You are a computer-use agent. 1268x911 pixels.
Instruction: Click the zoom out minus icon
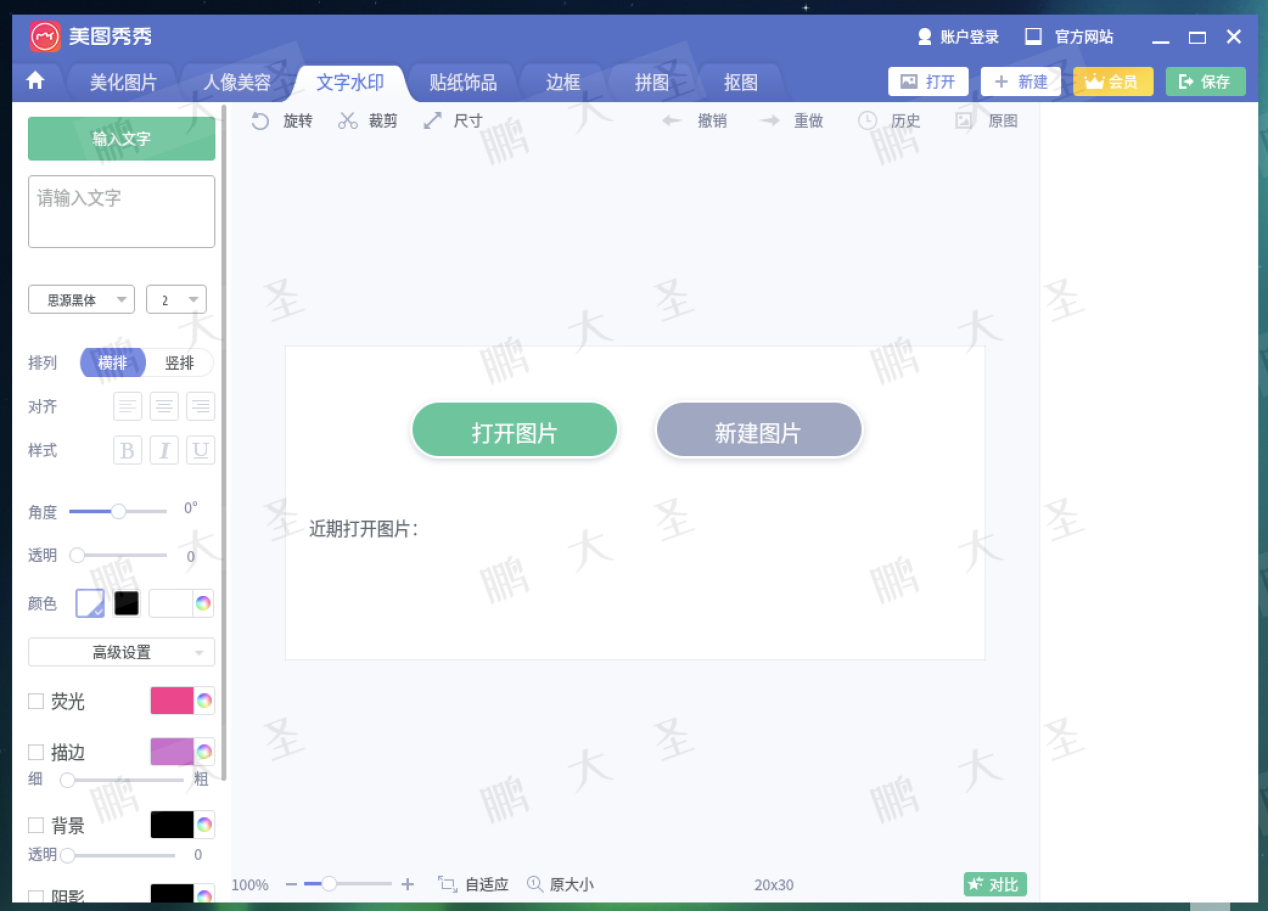(x=291, y=884)
